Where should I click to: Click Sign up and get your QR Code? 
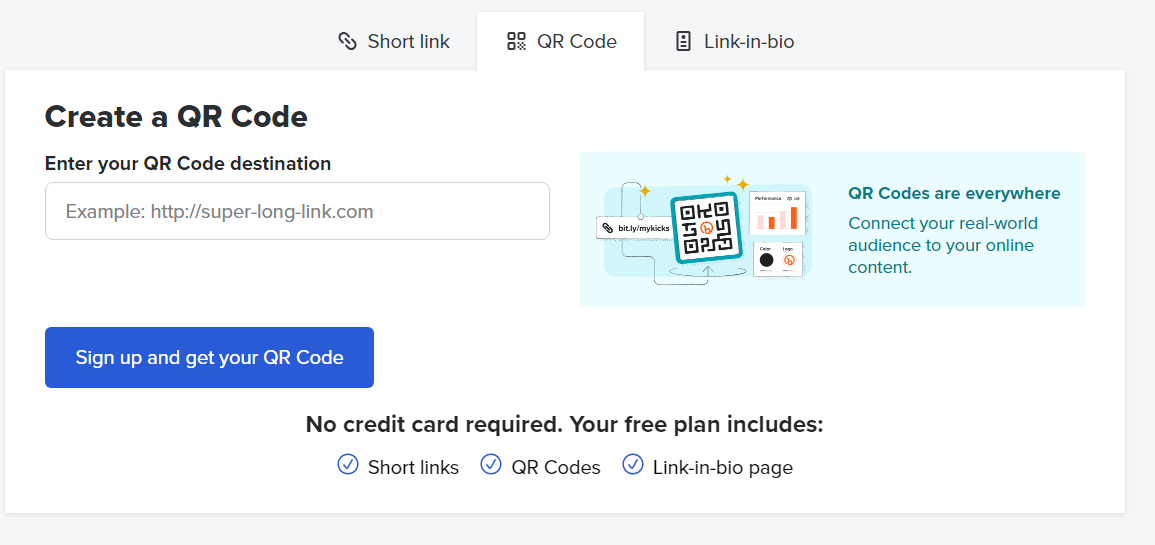(x=209, y=357)
